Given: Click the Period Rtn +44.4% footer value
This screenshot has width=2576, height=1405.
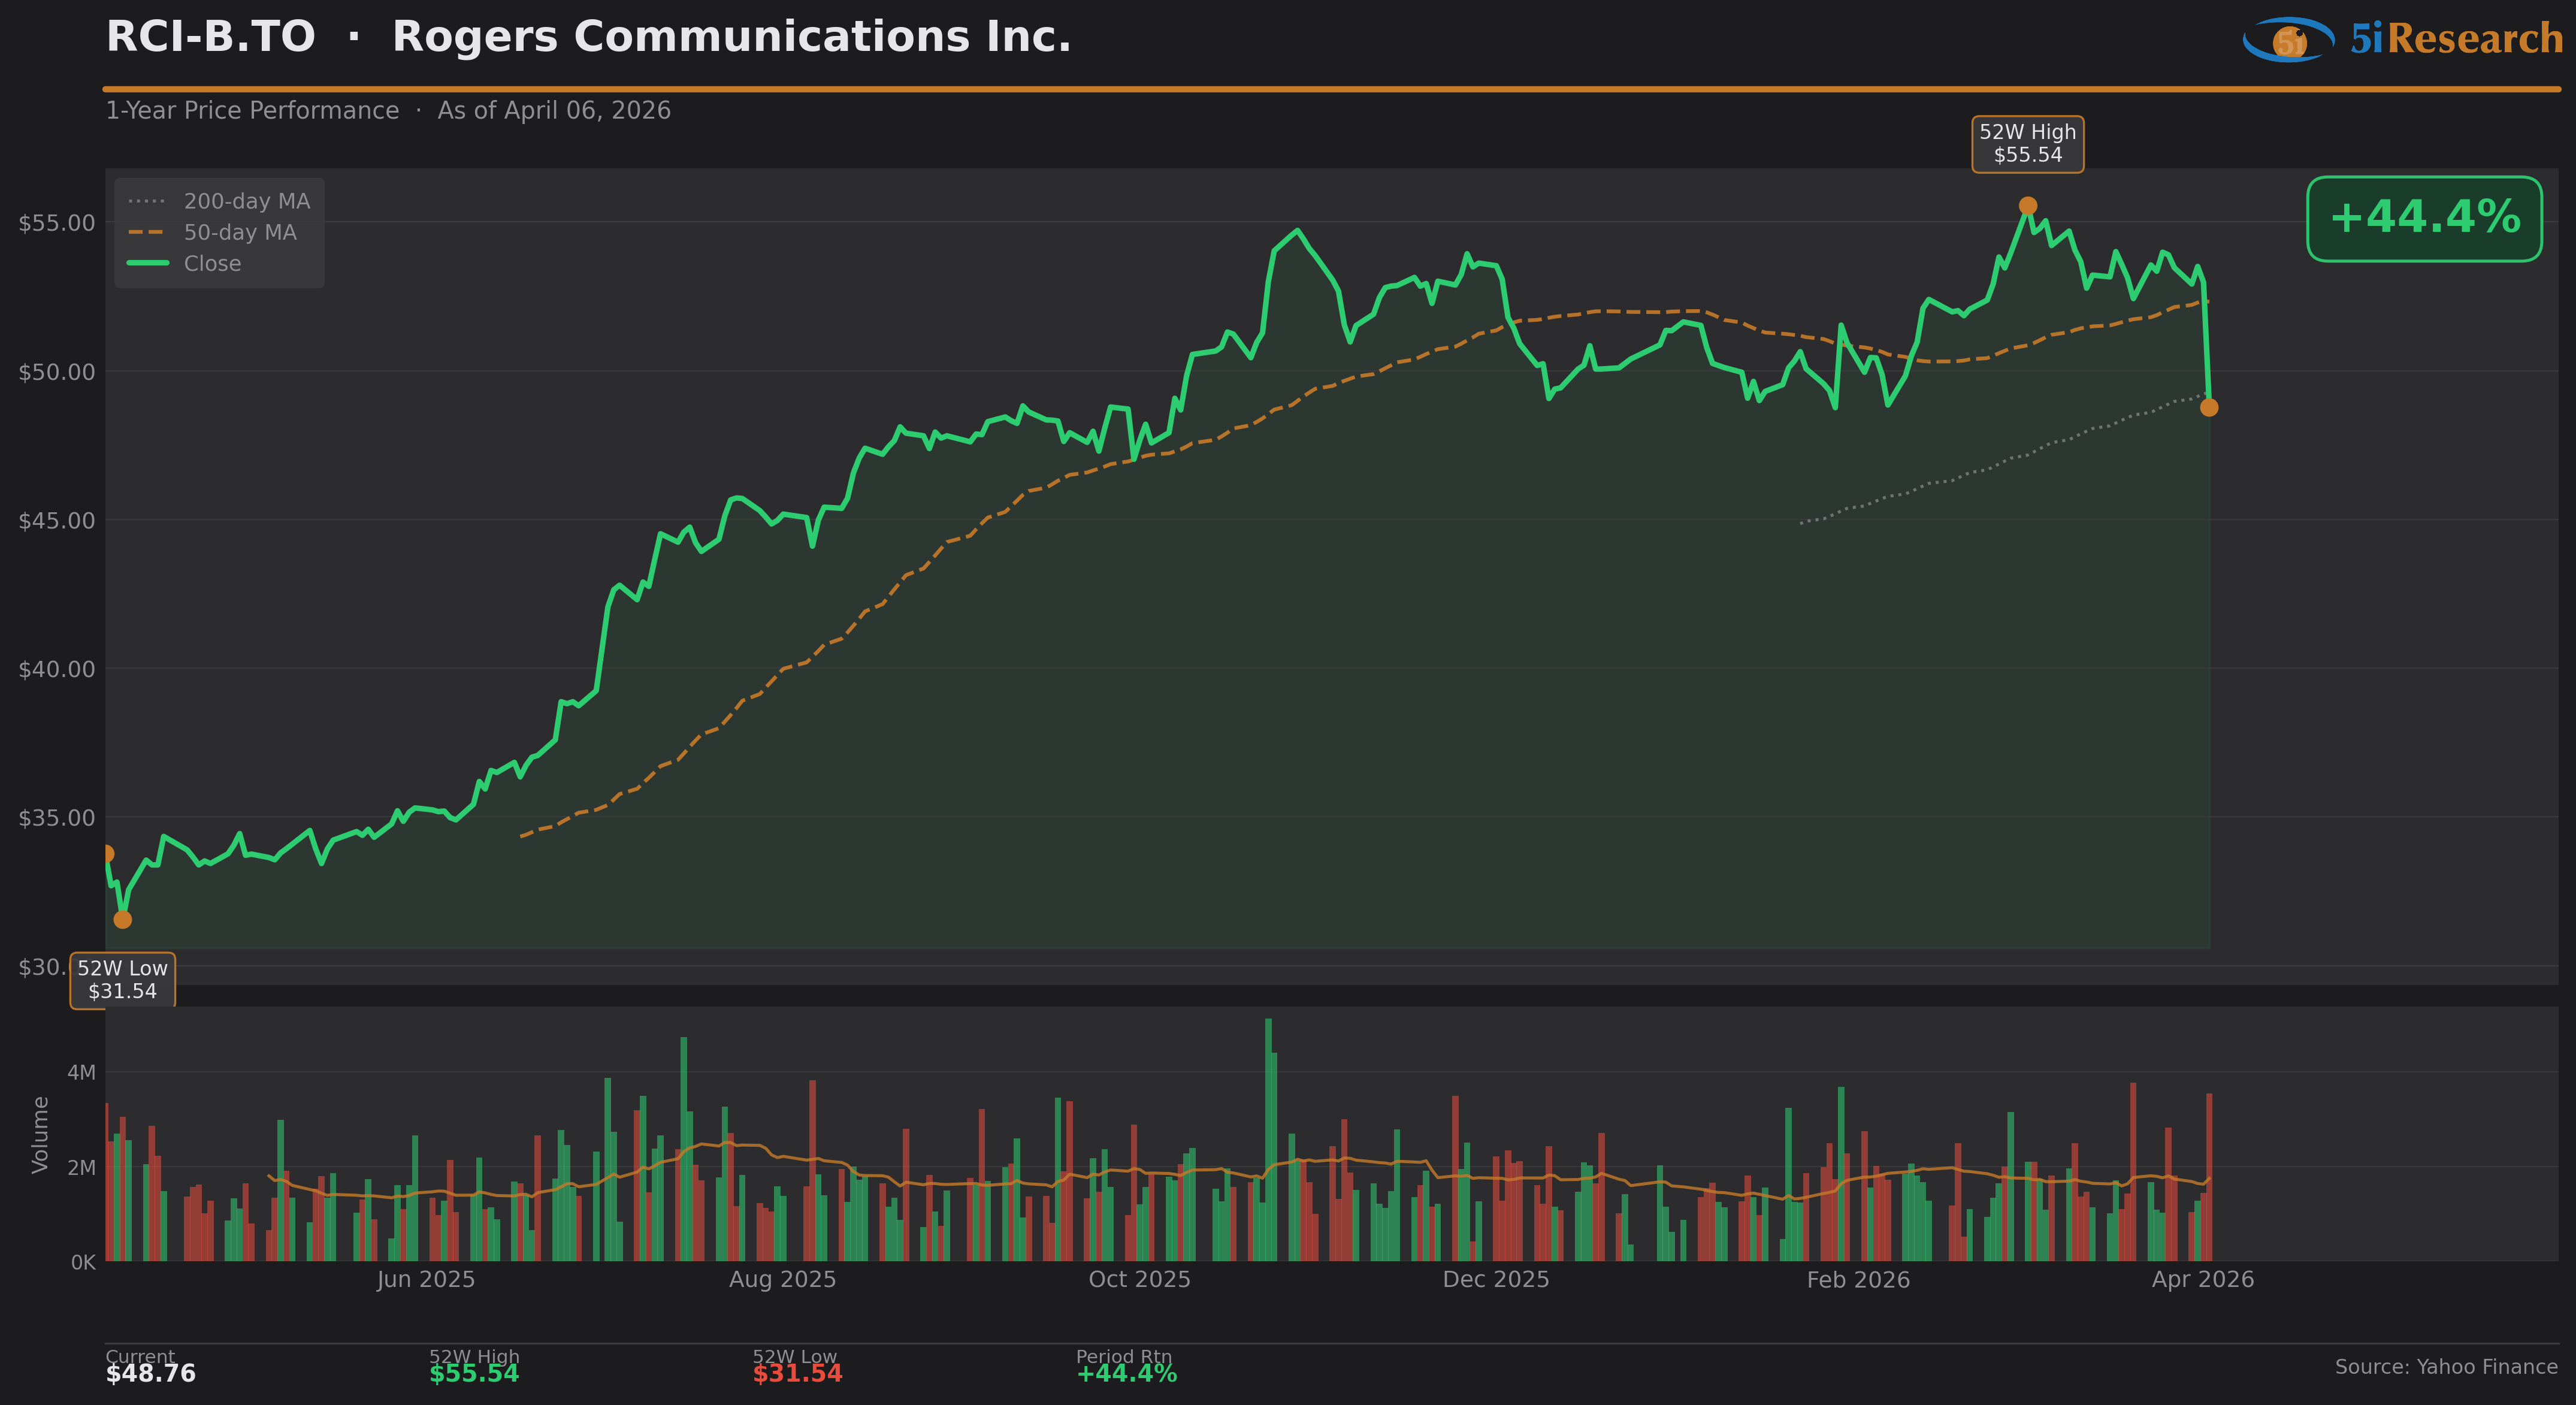Looking at the screenshot, I should (1126, 1373).
